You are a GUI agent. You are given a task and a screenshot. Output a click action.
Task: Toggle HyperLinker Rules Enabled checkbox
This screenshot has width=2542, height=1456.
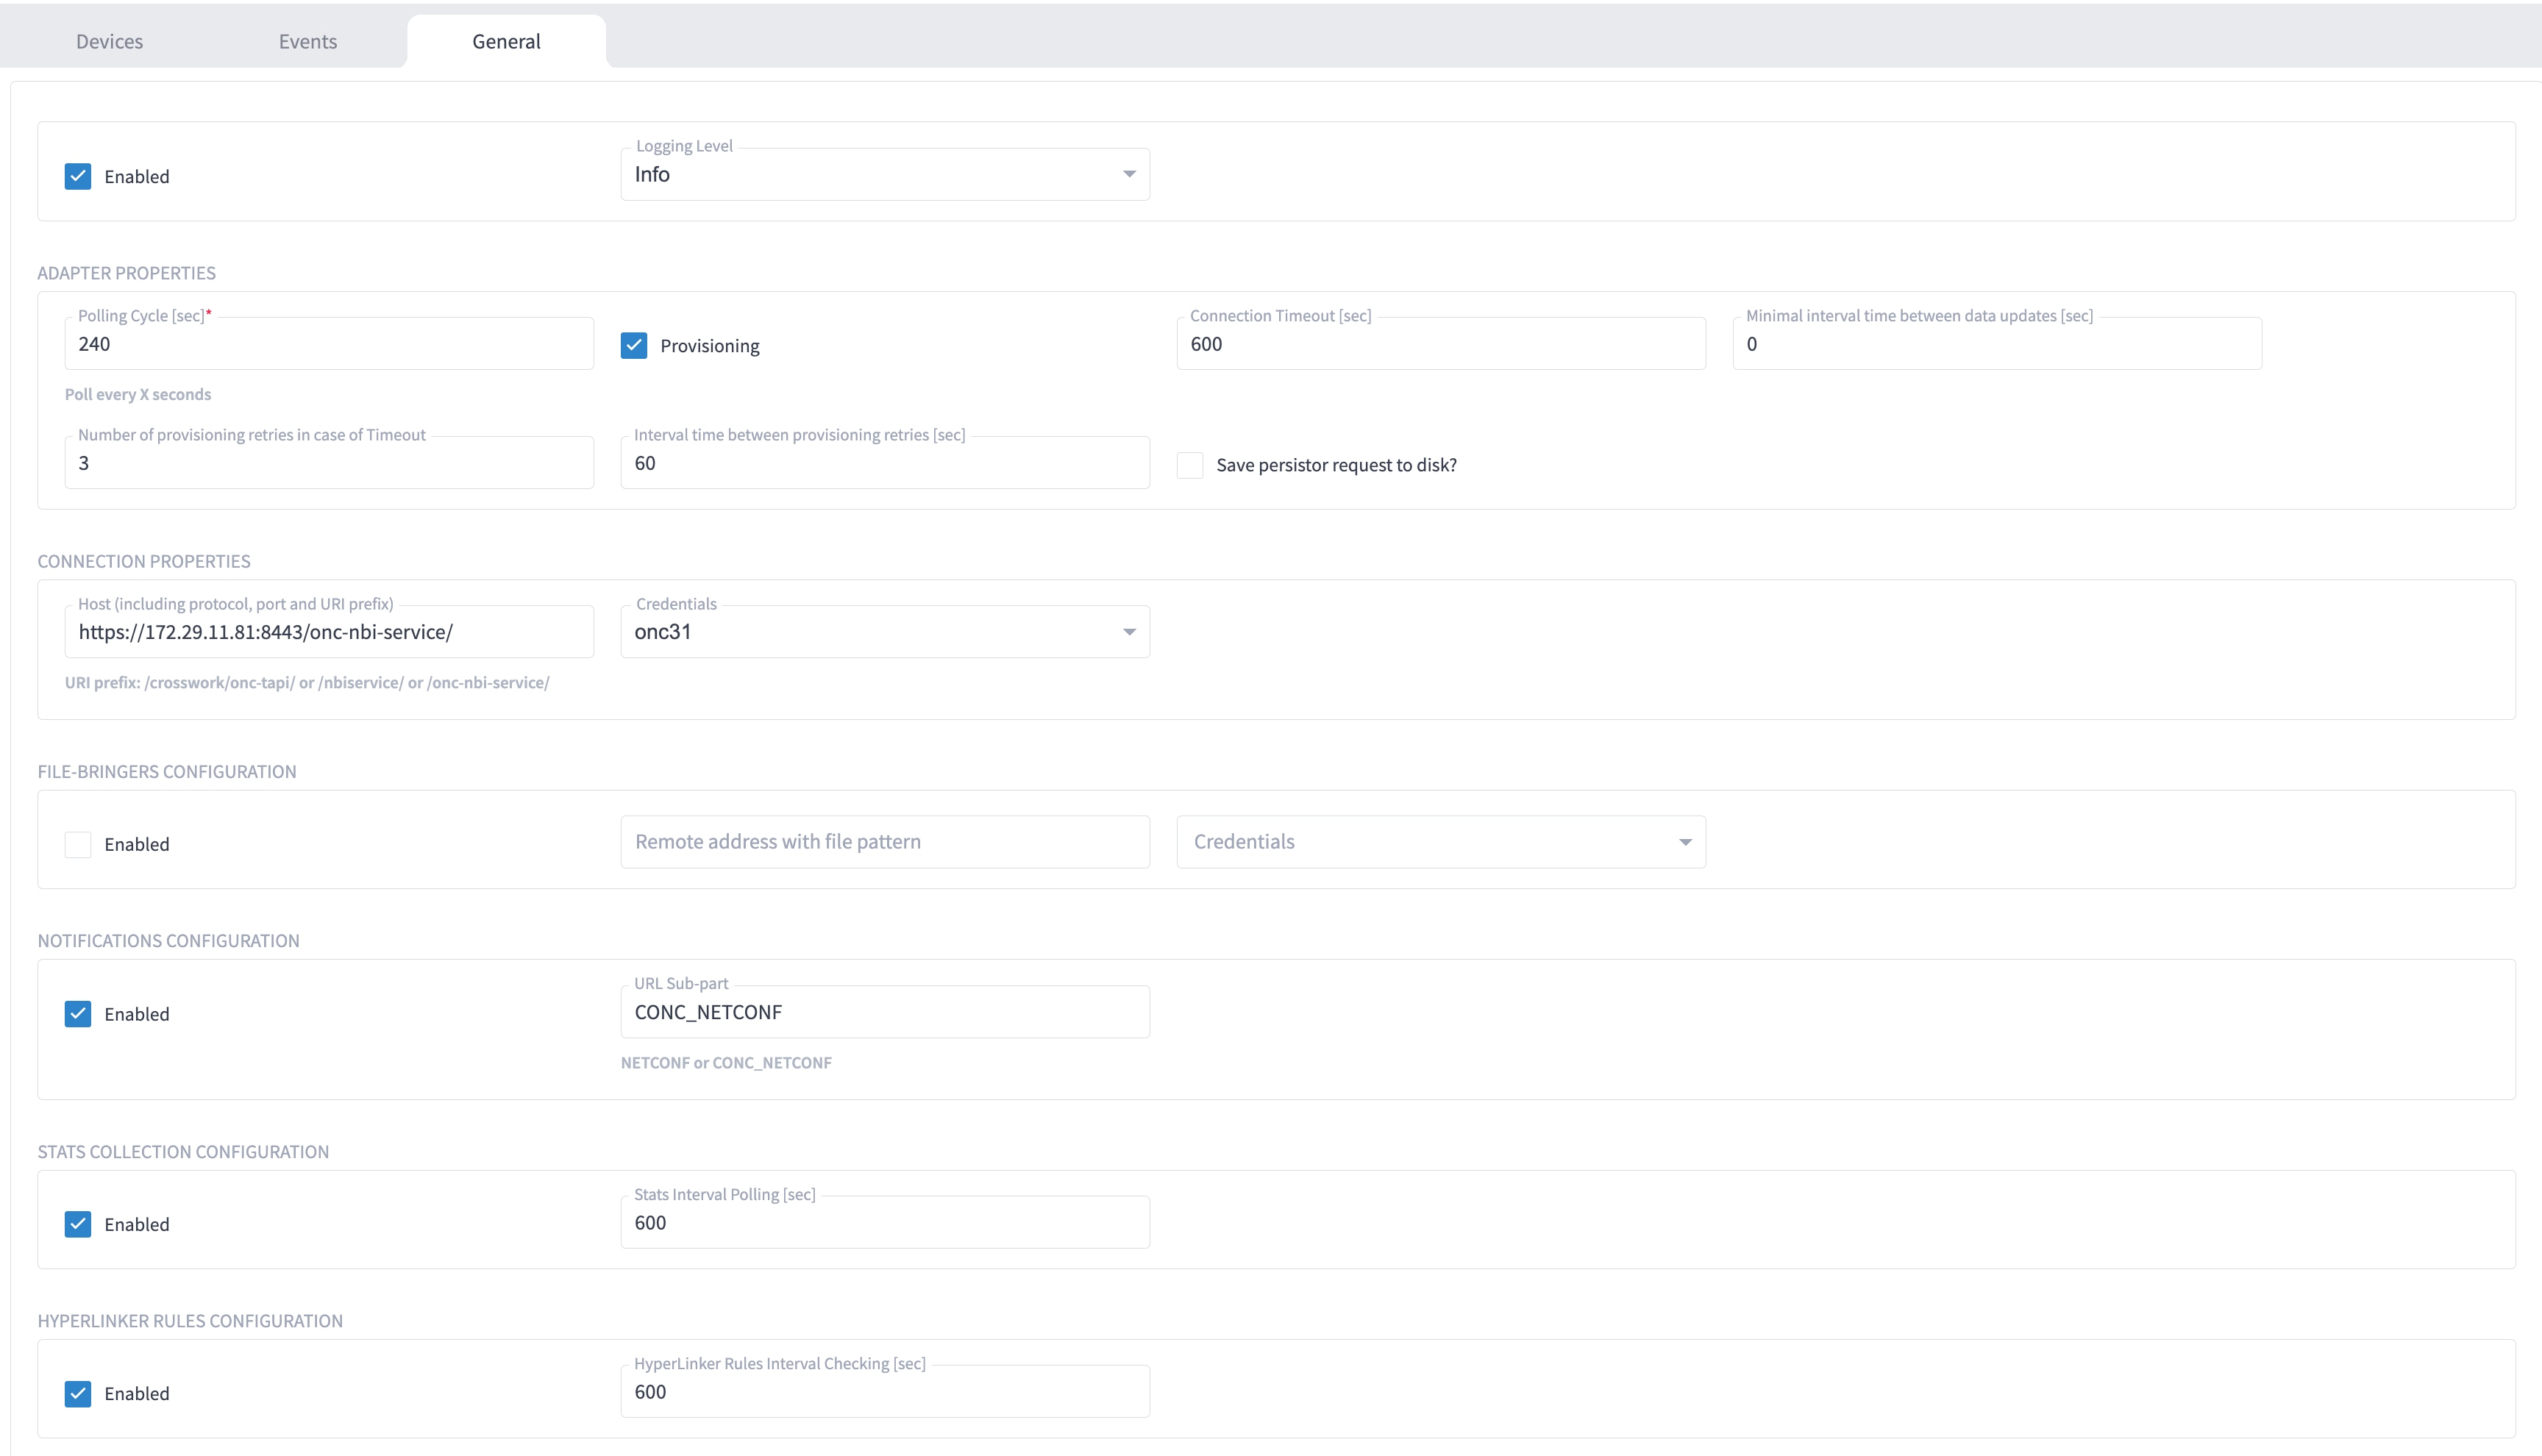[x=78, y=1393]
